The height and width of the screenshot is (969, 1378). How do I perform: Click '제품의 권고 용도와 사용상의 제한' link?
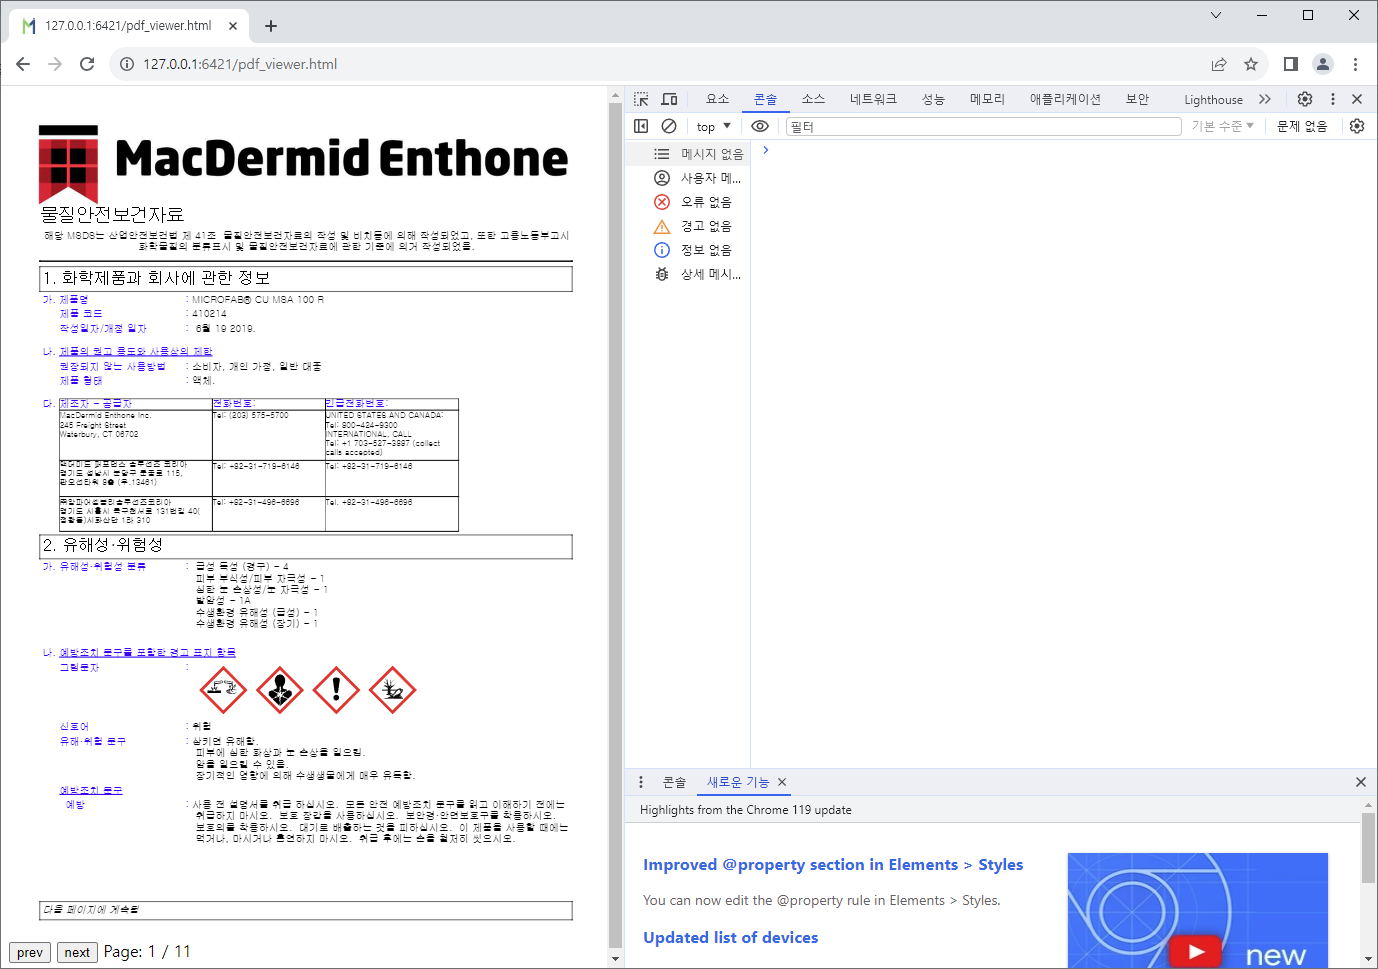tap(136, 352)
